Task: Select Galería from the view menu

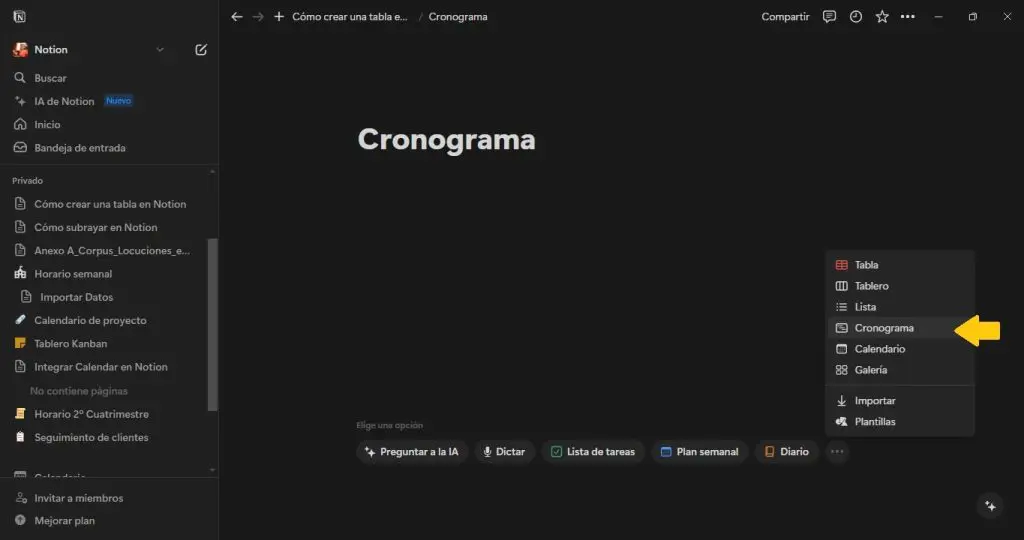Action: click(x=900, y=370)
